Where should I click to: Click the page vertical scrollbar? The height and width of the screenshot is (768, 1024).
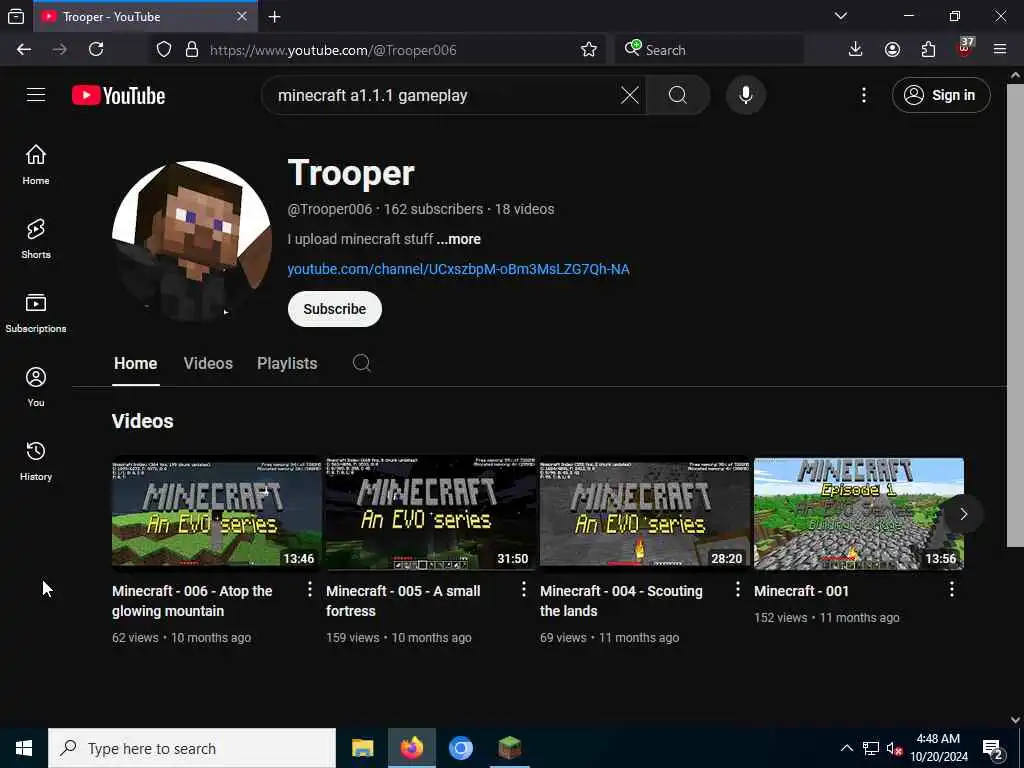(x=1015, y=315)
